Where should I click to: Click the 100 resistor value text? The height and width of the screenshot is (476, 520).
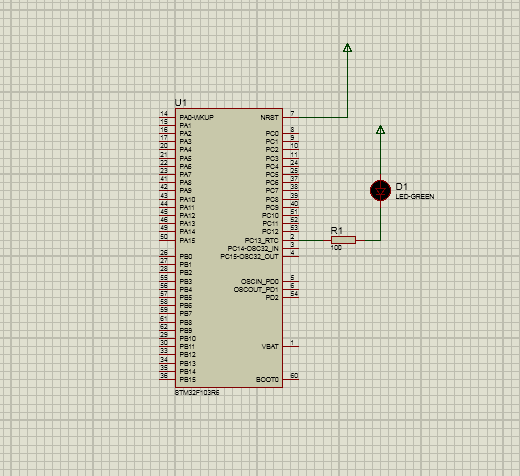click(x=336, y=248)
